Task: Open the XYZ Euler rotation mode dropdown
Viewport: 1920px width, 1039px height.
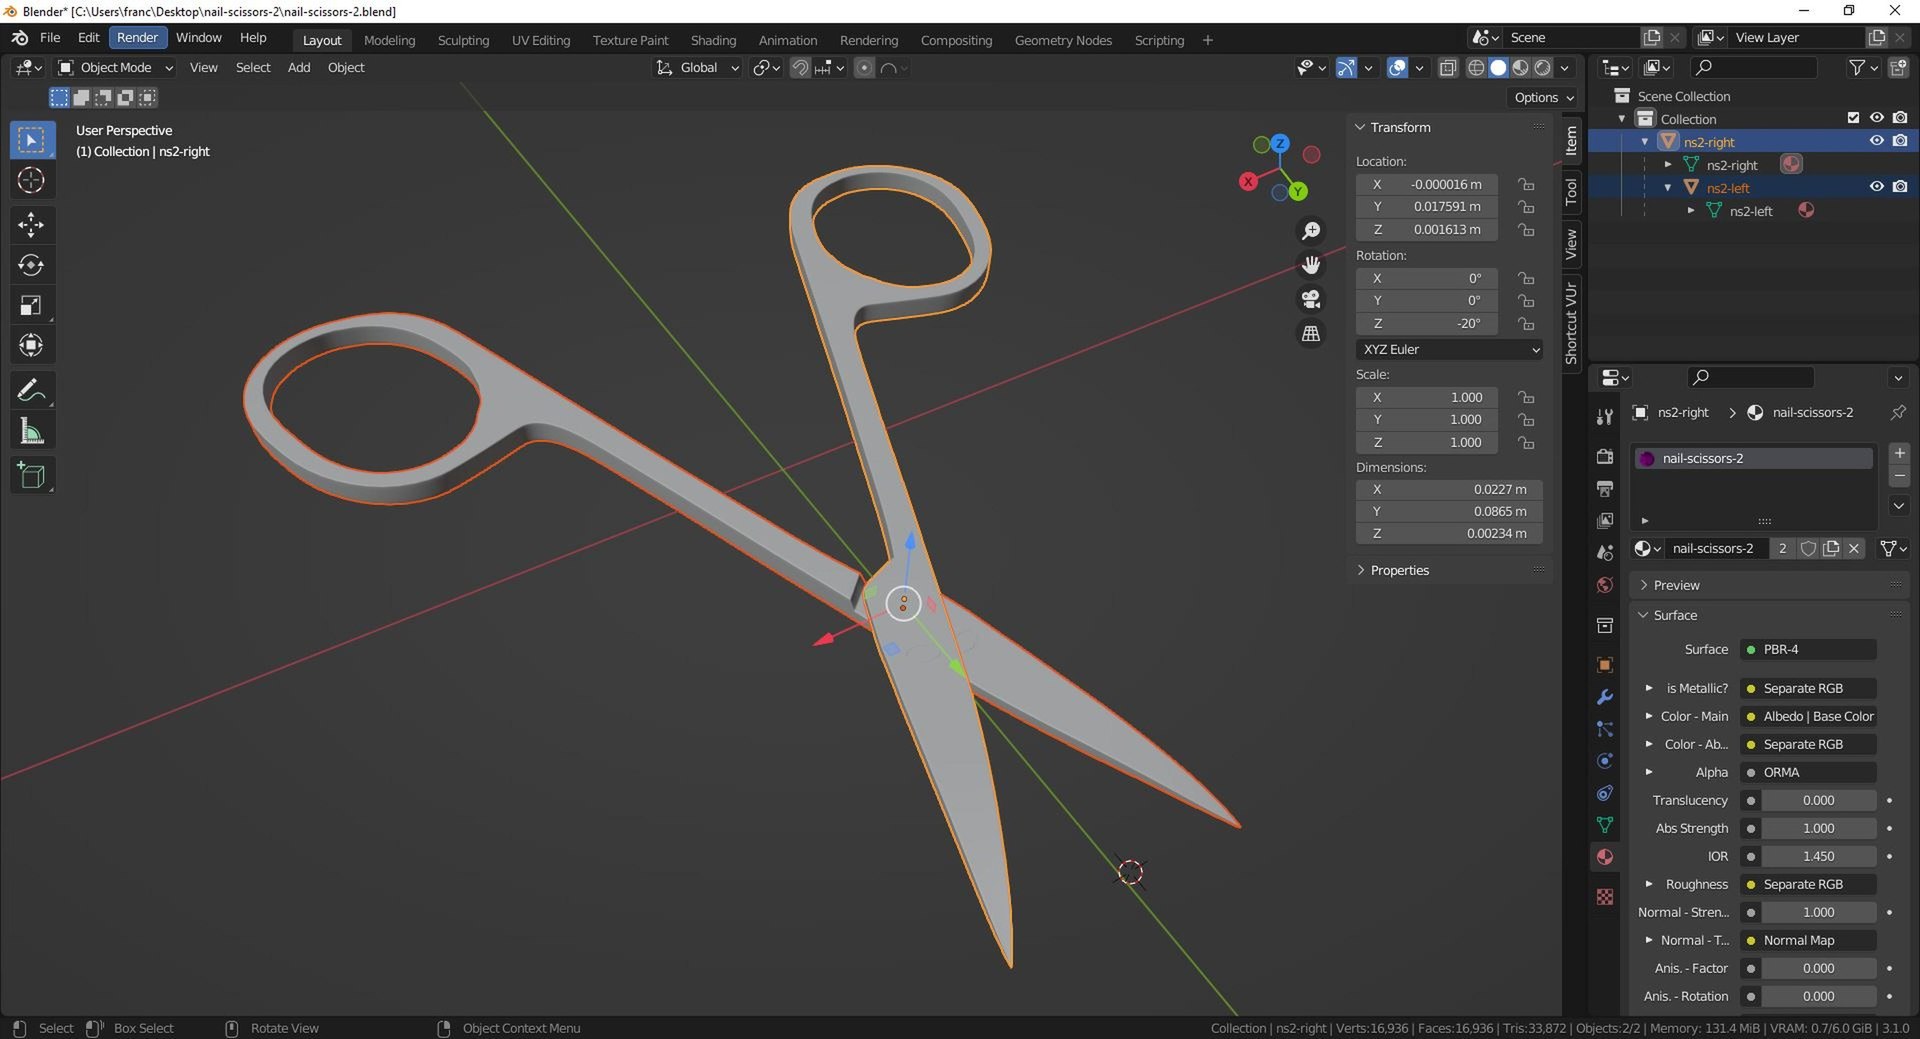Action: [x=1449, y=349]
